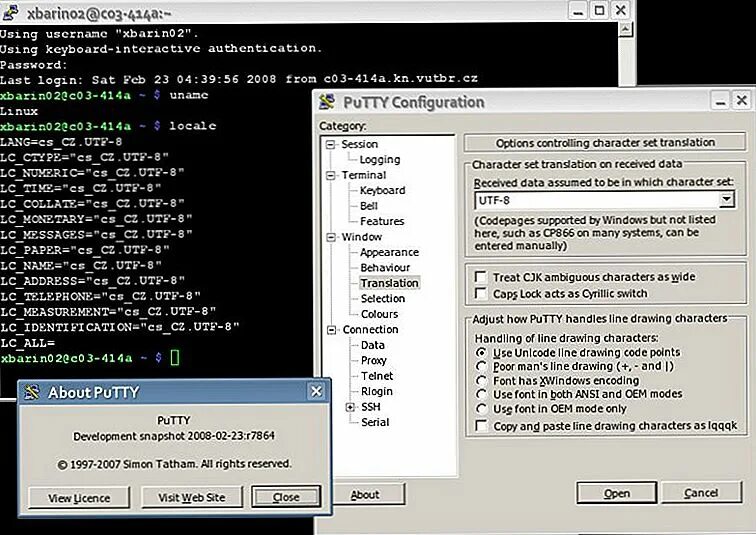Screen dimensions: 756x535
Task: Click the Open button in Configuration
Action: click(617, 493)
